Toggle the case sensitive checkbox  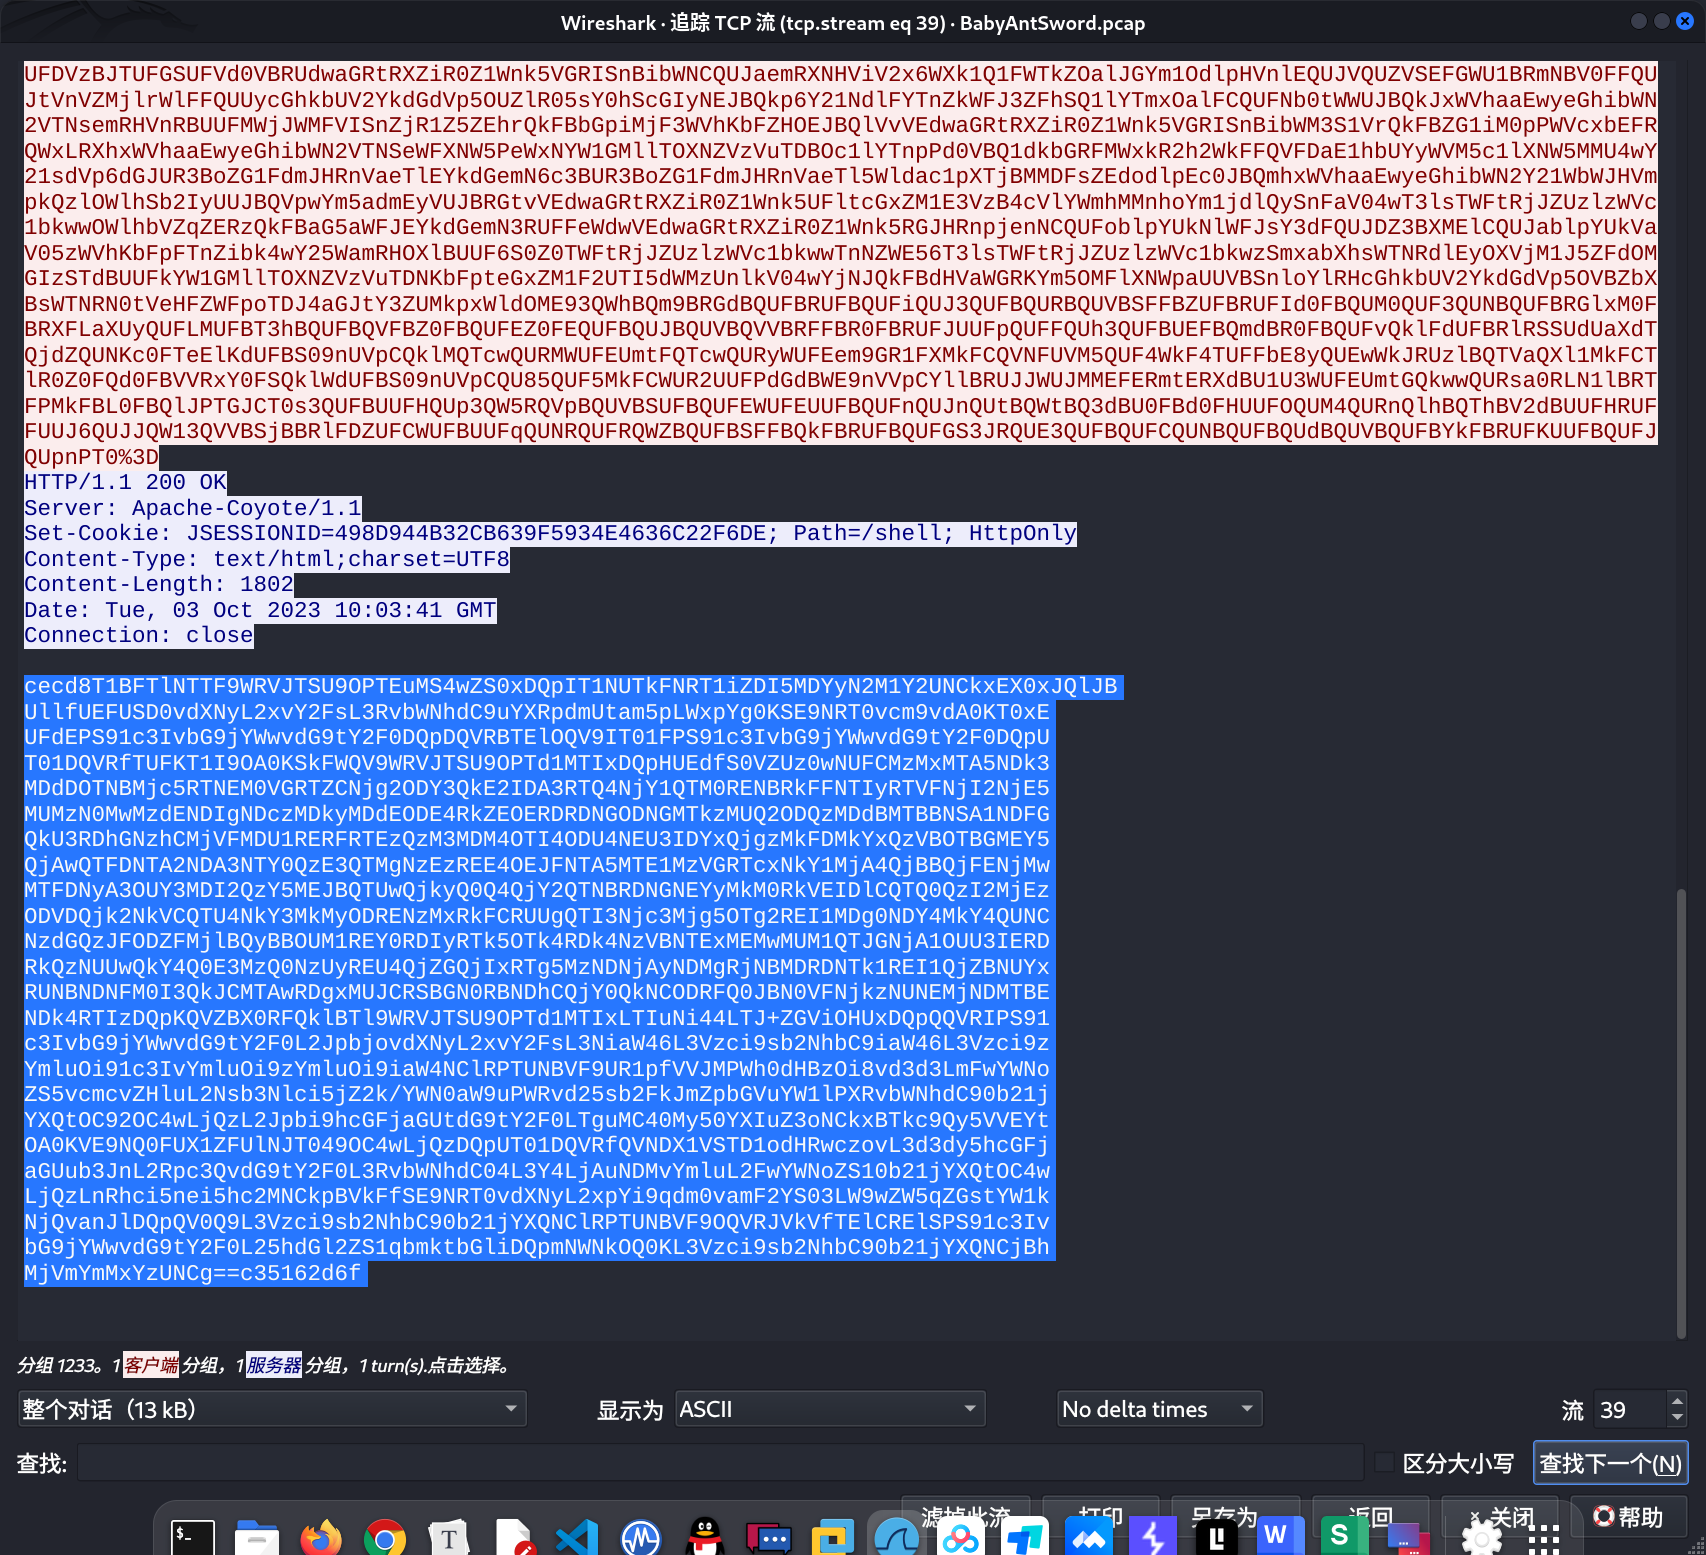(1385, 1463)
